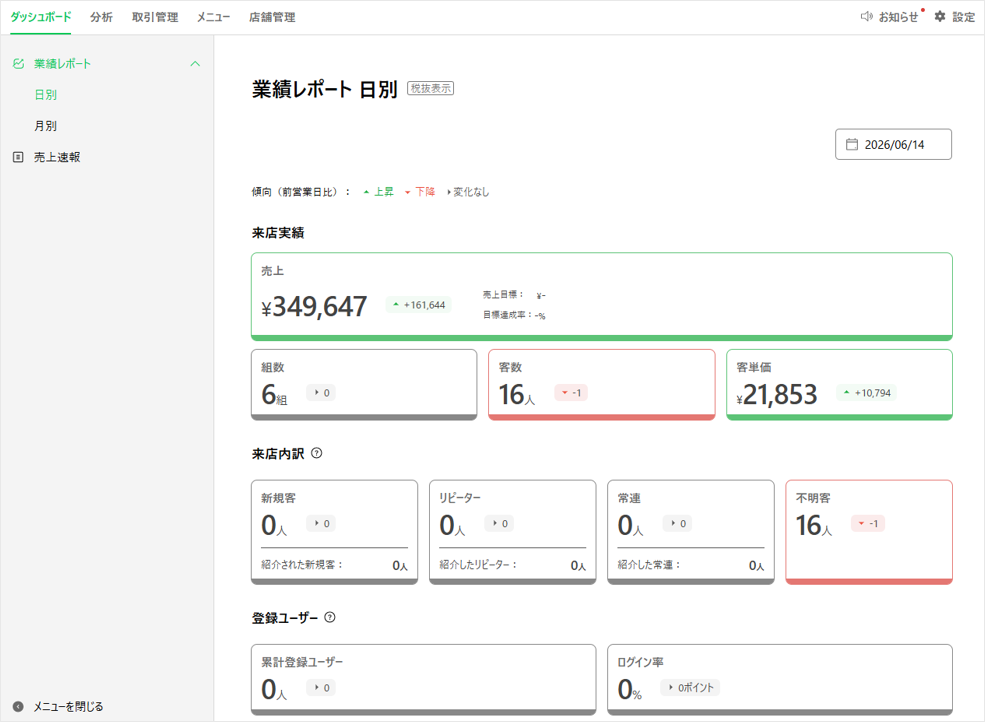
Task: Click the 売上目標 label
Action: point(503,294)
